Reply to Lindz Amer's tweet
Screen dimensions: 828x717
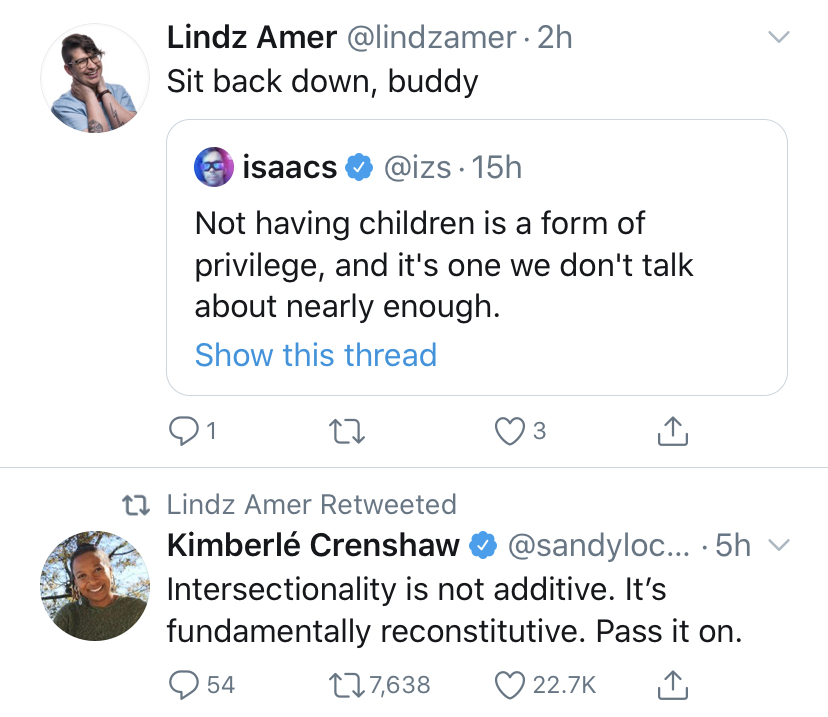pos(183,431)
